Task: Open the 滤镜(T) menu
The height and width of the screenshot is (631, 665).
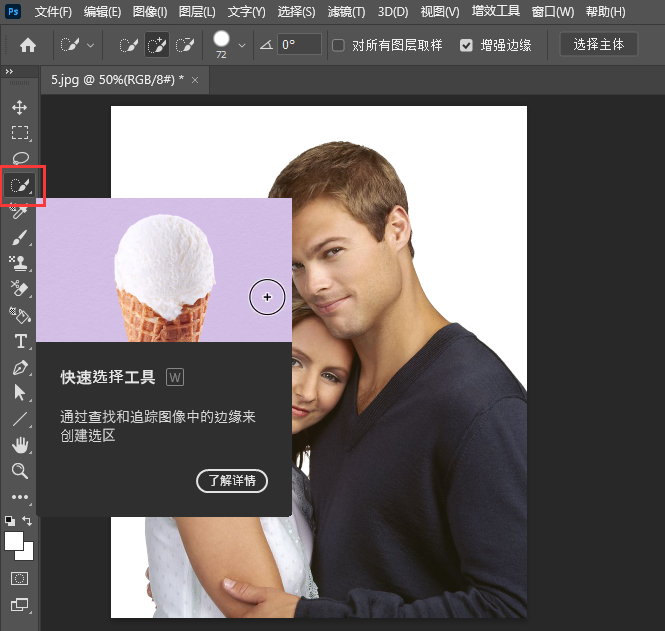Action: pyautogui.click(x=346, y=12)
